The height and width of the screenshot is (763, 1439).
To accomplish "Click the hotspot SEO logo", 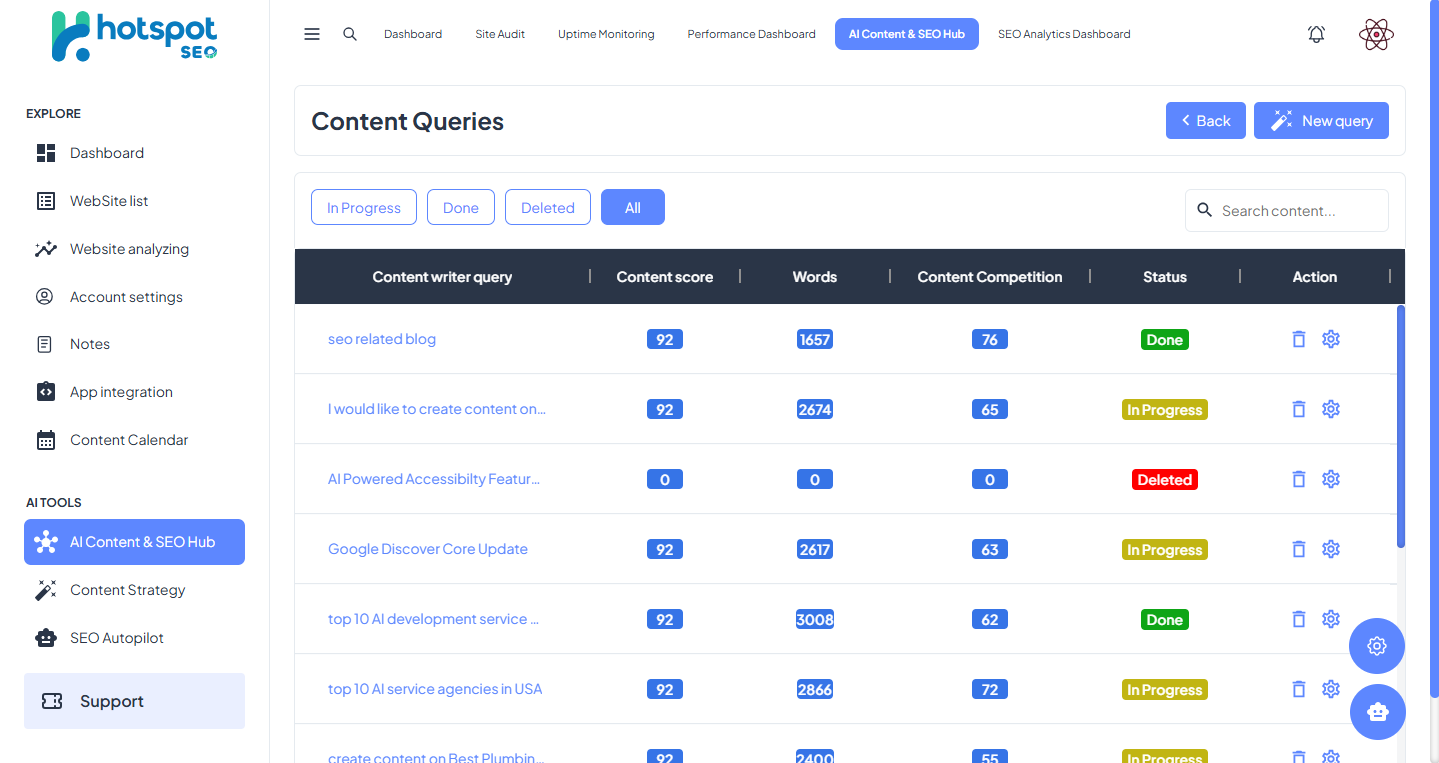I will [135, 36].
